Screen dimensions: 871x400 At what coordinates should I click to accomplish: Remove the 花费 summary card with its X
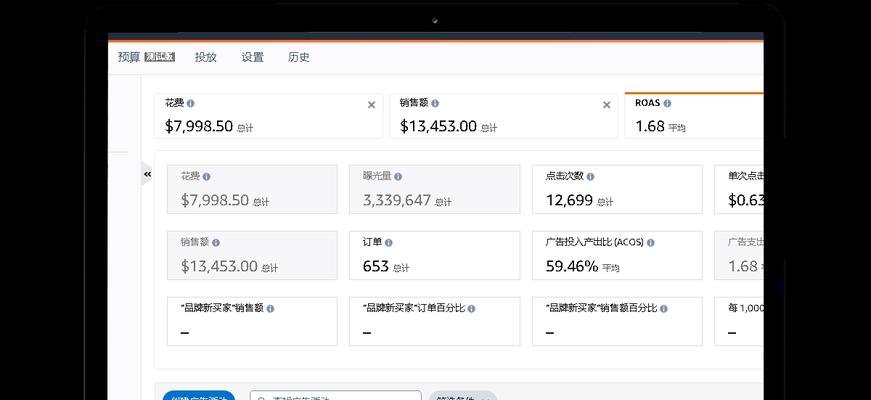tap(372, 105)
